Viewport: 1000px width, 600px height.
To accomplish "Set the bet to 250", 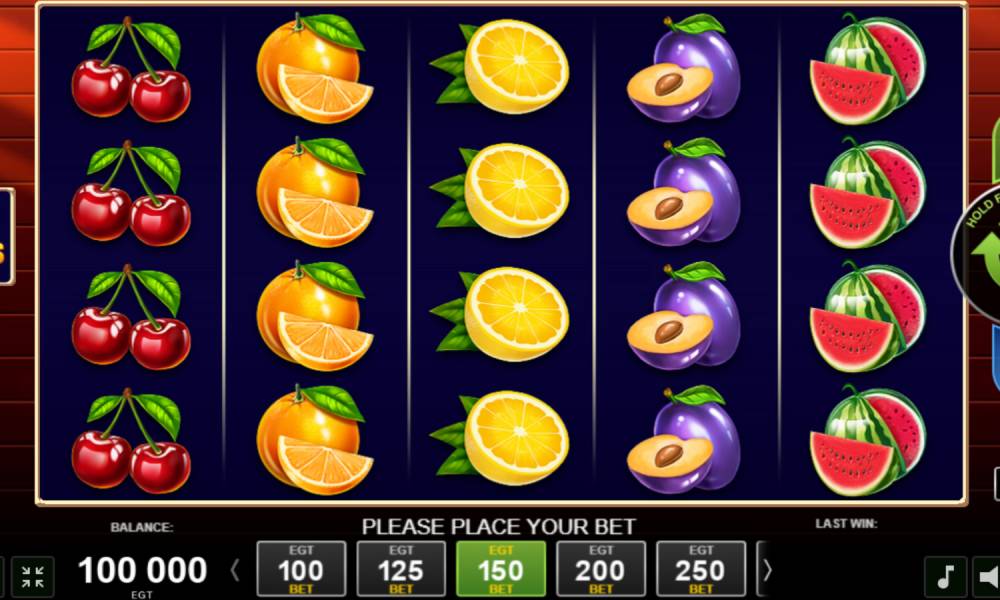I will pyautogui.click(x=701, y=569).
